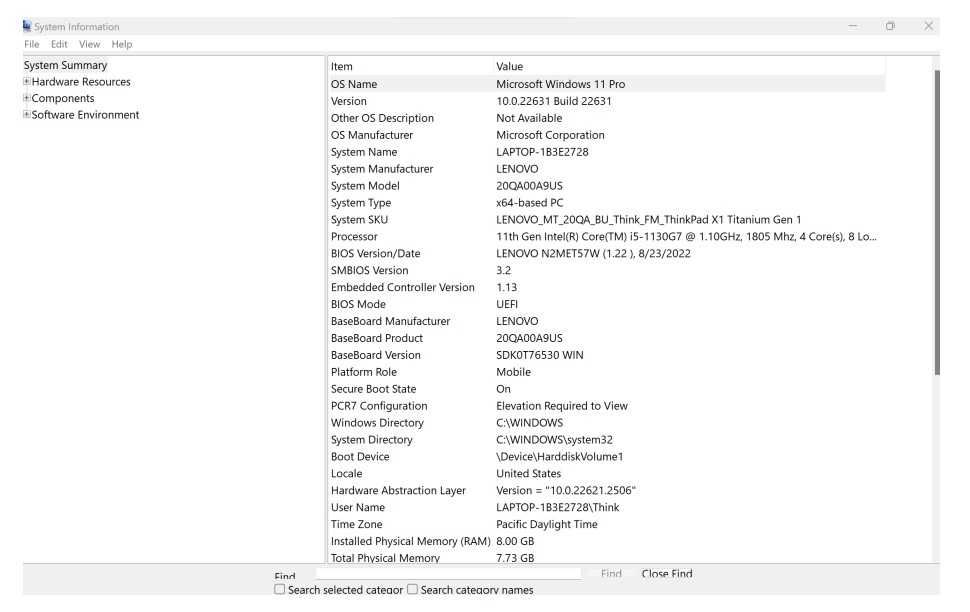The image size is (970, 612).
Task: Minimize the System Information window
Action: 853,26
